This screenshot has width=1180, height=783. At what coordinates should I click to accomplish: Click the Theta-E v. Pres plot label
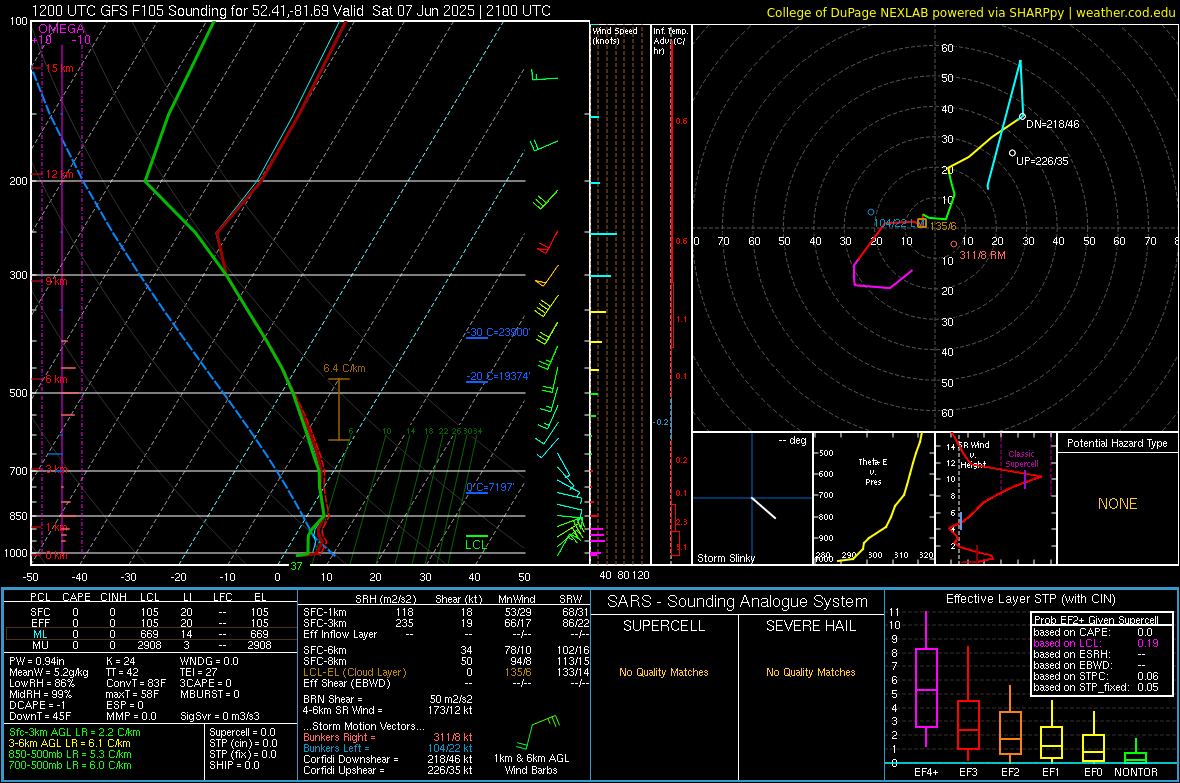coord(872,472)
